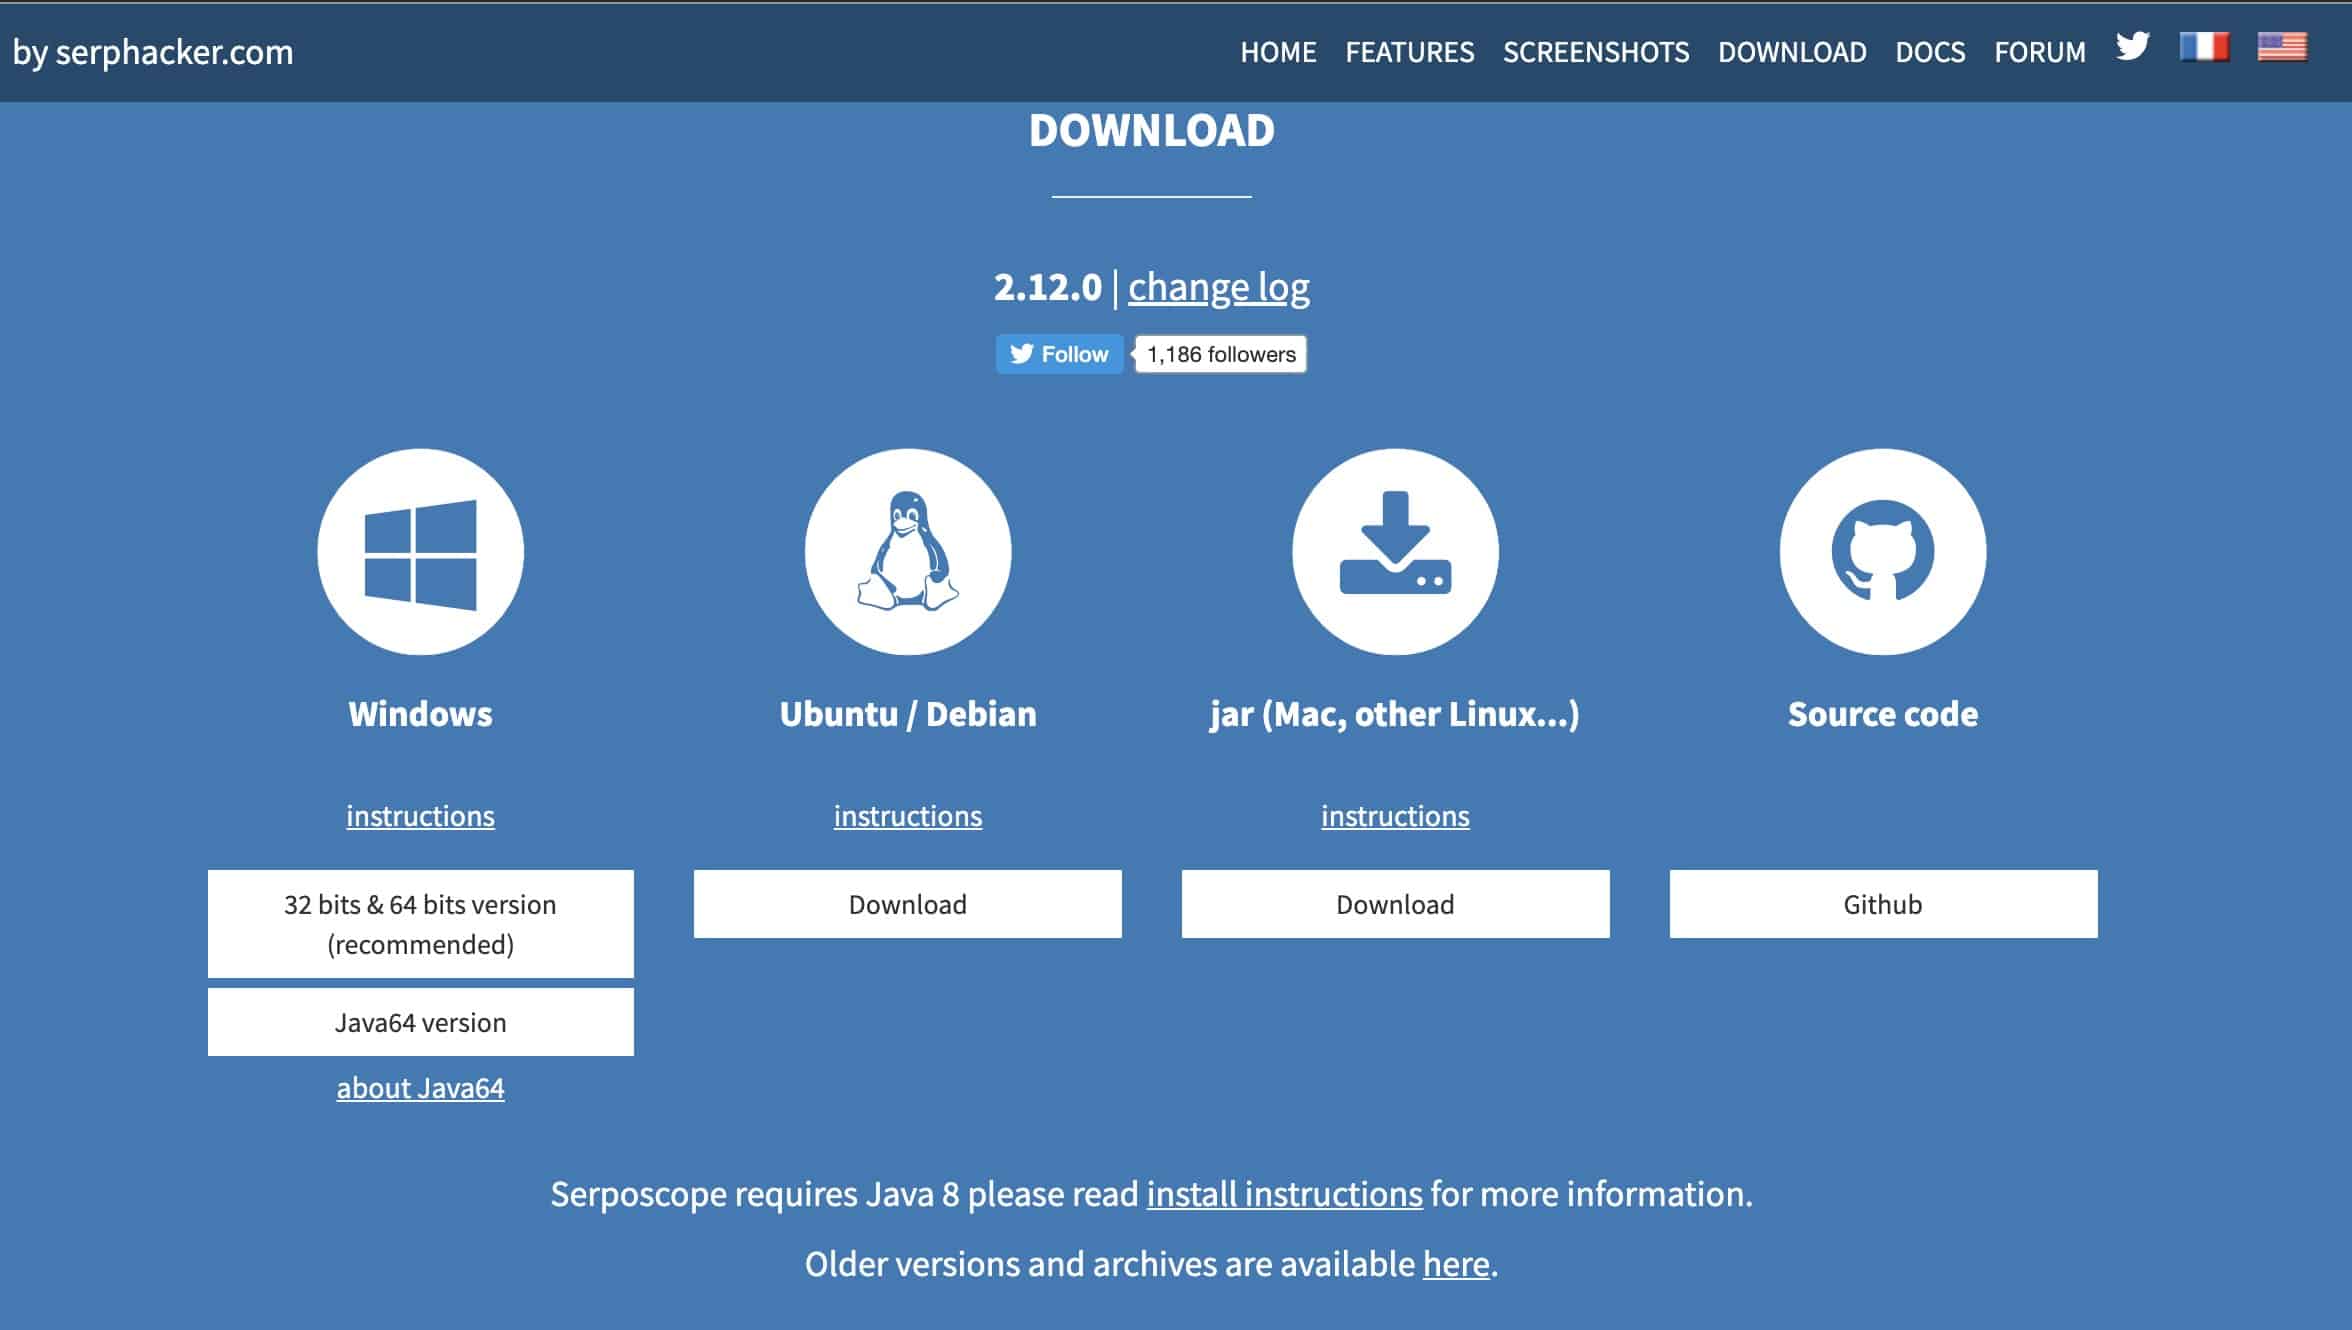Open the install instructions link
The height and width of the screenshot is (1330, 2352).
coord(1284,1194)
